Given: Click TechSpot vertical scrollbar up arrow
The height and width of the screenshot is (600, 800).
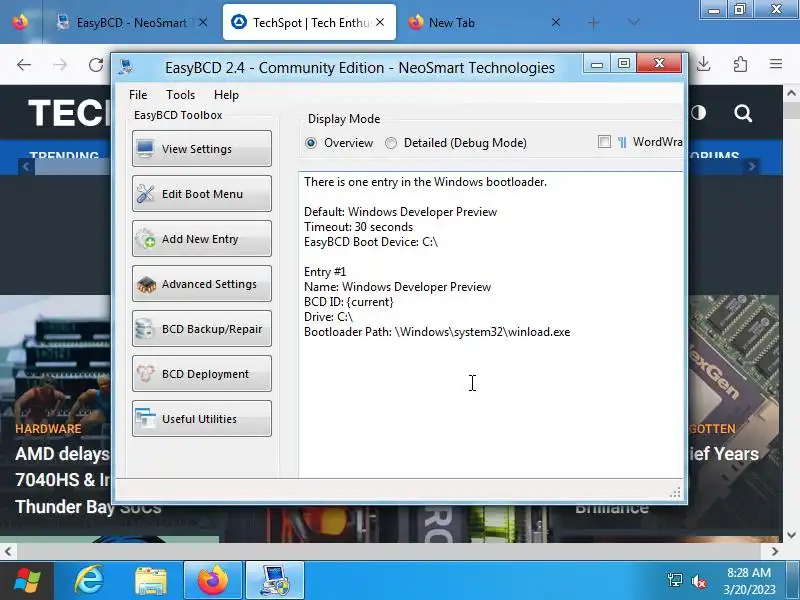Looking at the screenshot, I should [791, 93].
